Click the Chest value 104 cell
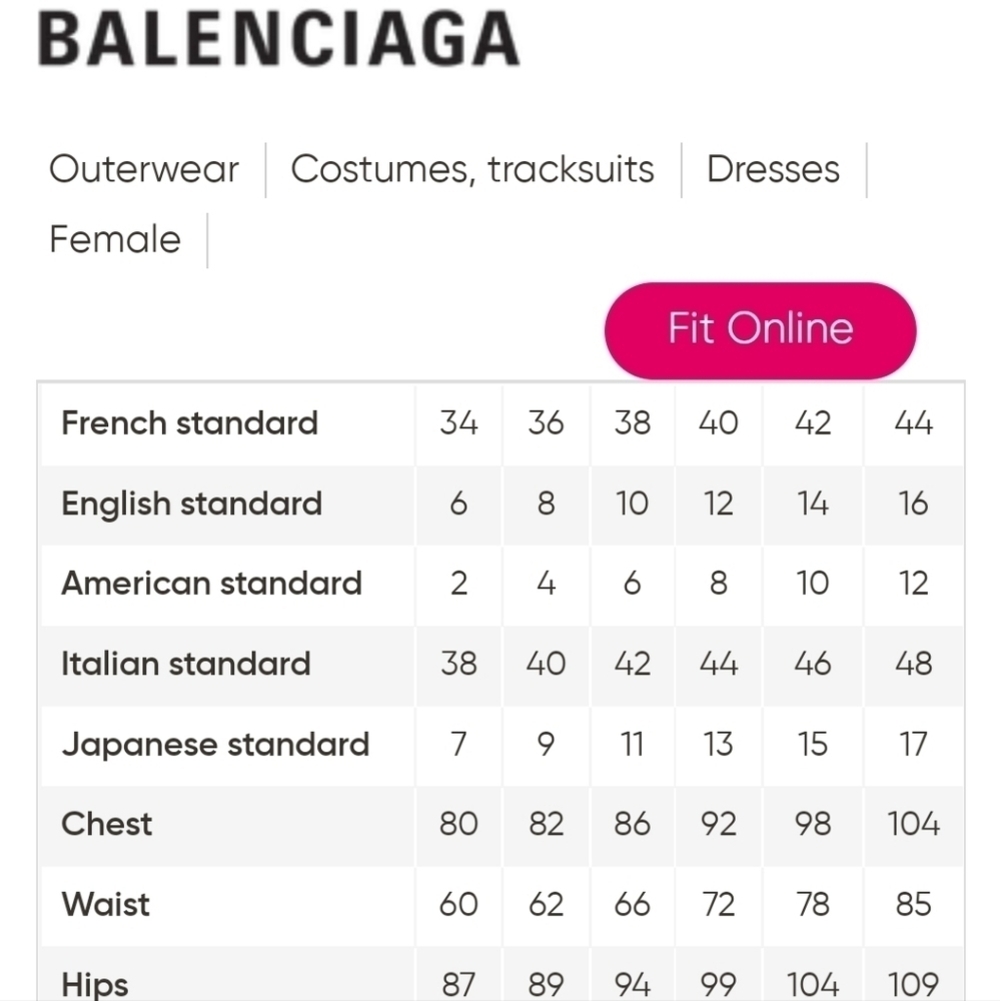The image size is (1000, 1001). point(913,824)
